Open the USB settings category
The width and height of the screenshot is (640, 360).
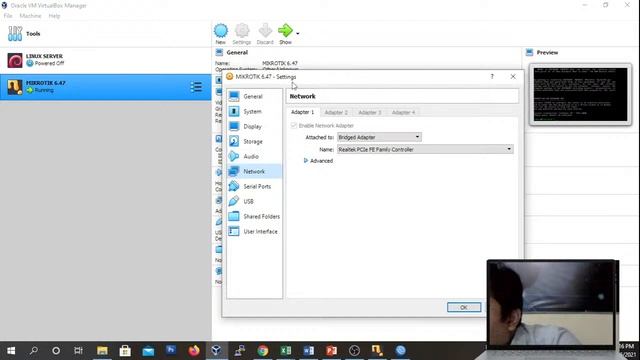254,202
